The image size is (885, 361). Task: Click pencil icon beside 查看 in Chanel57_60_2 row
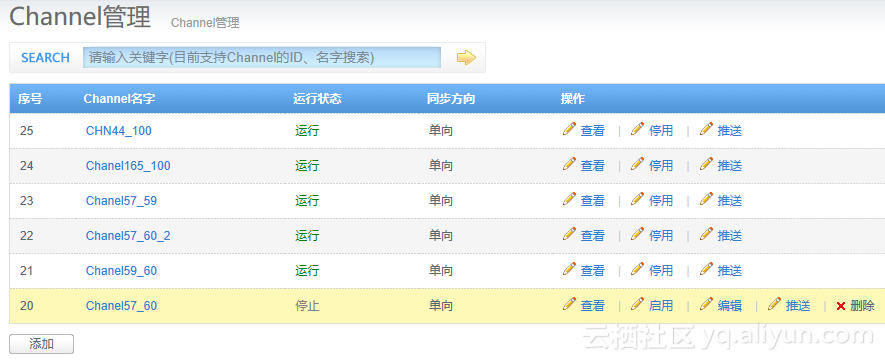click(569, 234)
